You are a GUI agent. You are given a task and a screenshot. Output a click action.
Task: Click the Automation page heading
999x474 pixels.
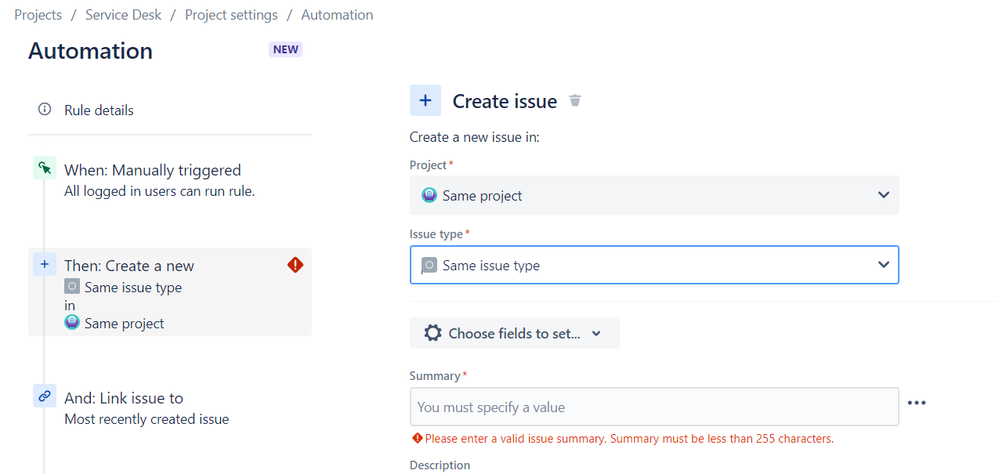point(90,51)
